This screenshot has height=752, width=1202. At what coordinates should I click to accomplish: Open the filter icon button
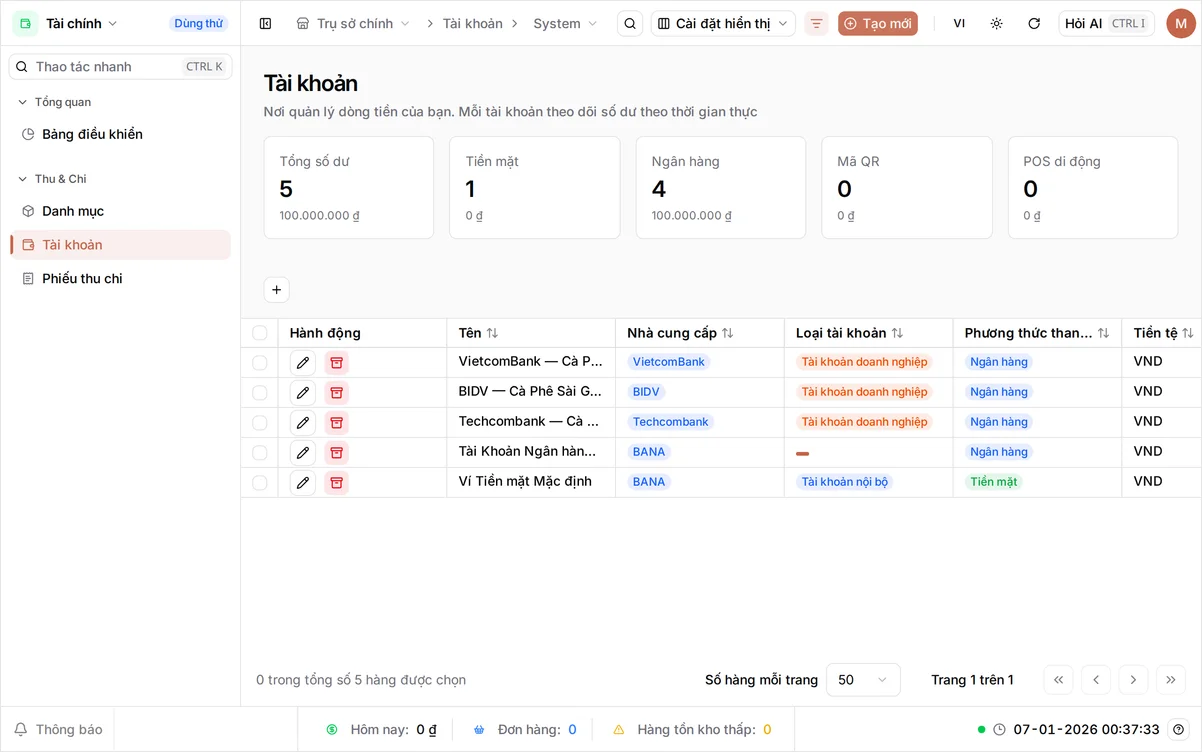click(x=817, y=23)
